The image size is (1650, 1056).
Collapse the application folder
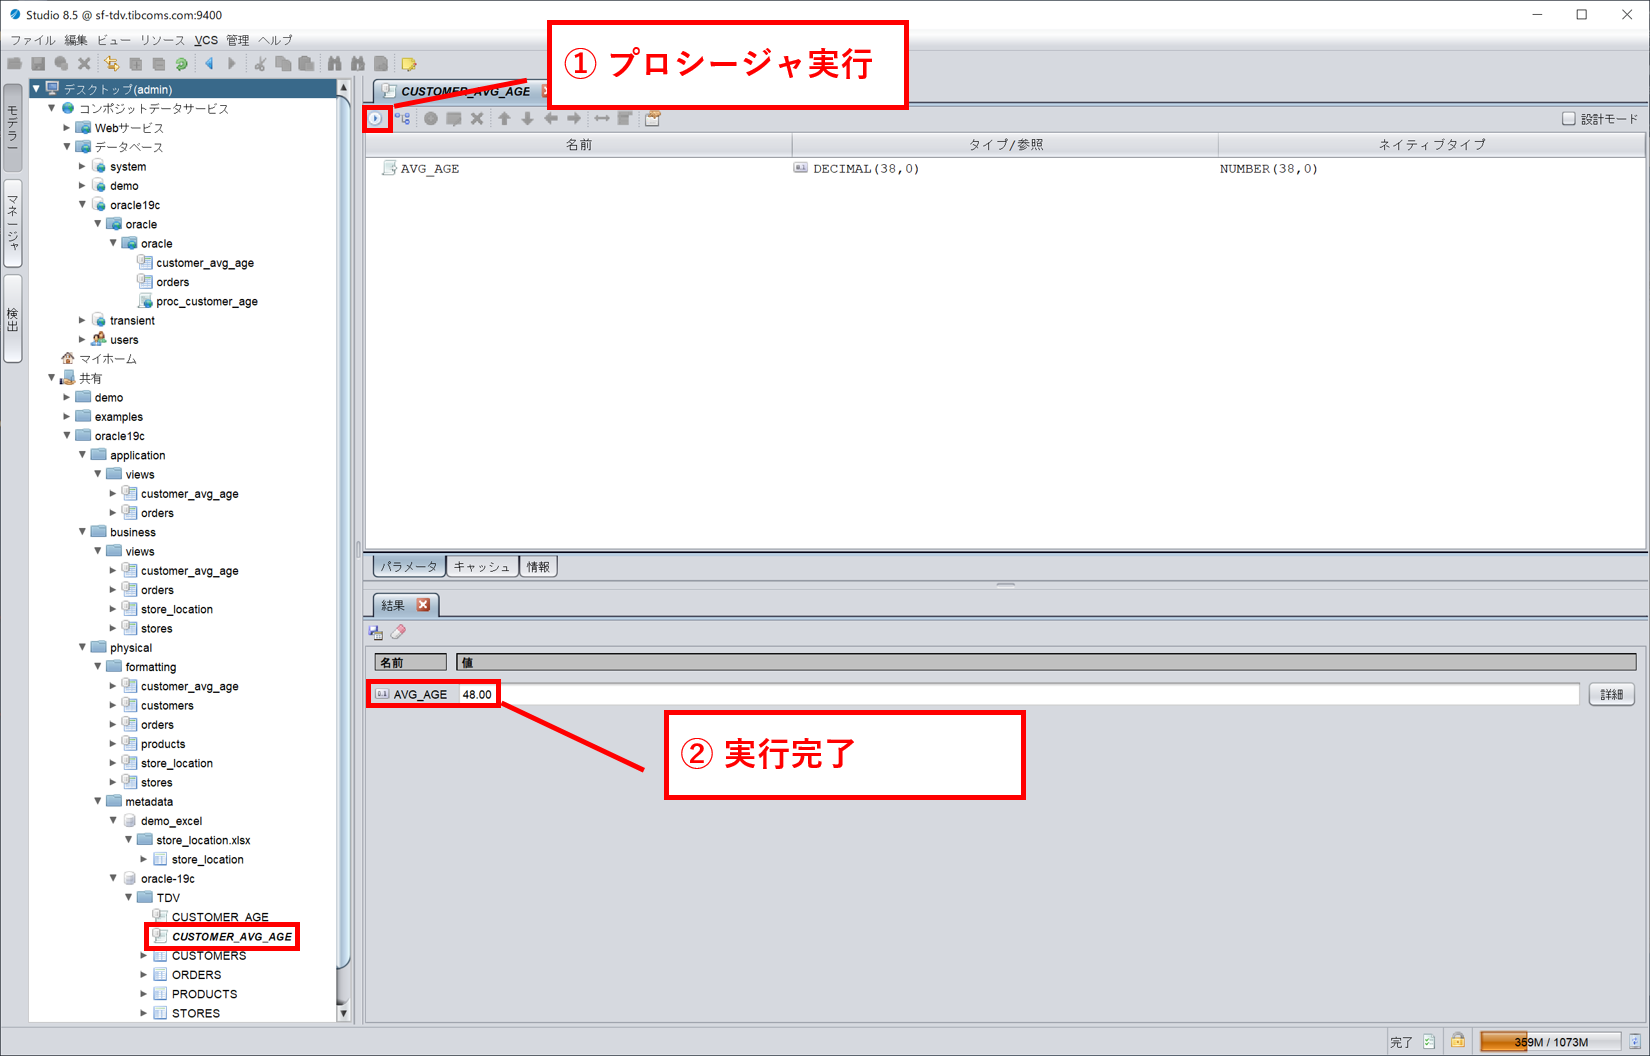(82, 455)
